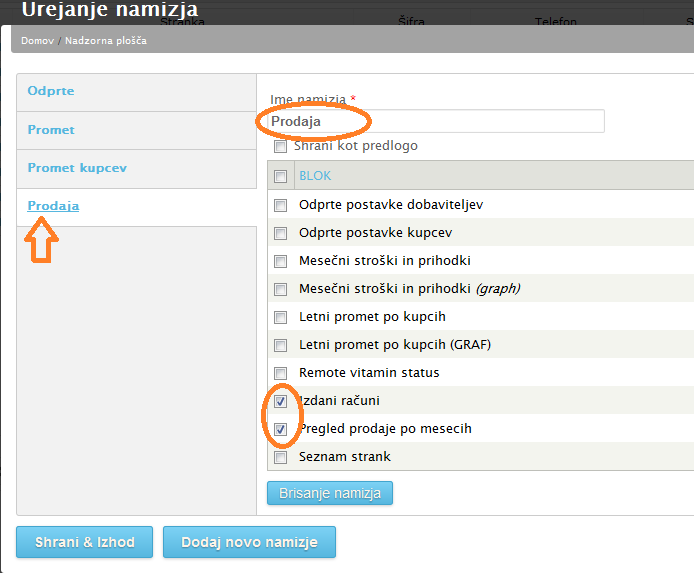Click the Ime namizja text field
Viewport: 694px width, 573px height.
coord(437,121)
